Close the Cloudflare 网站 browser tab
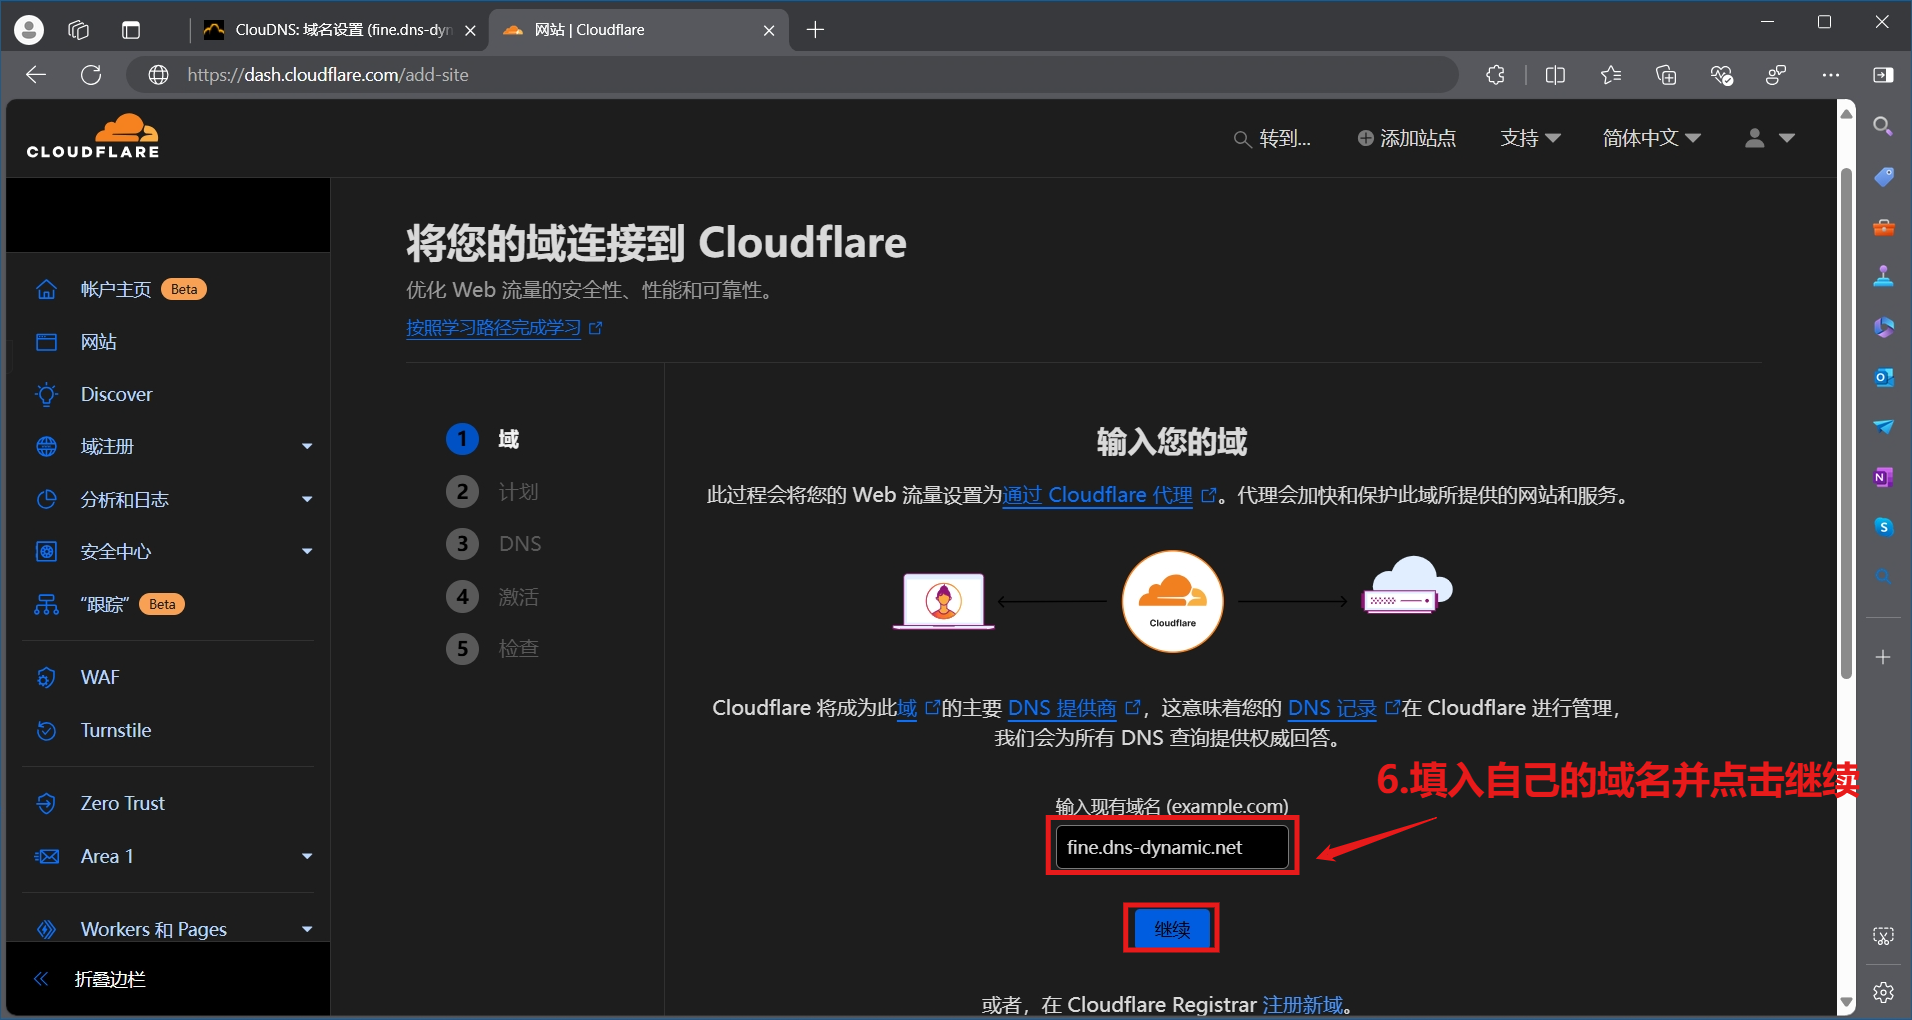Viewport: 1912px width, 1020px height. pyautogui.click(x=769, y=30)
